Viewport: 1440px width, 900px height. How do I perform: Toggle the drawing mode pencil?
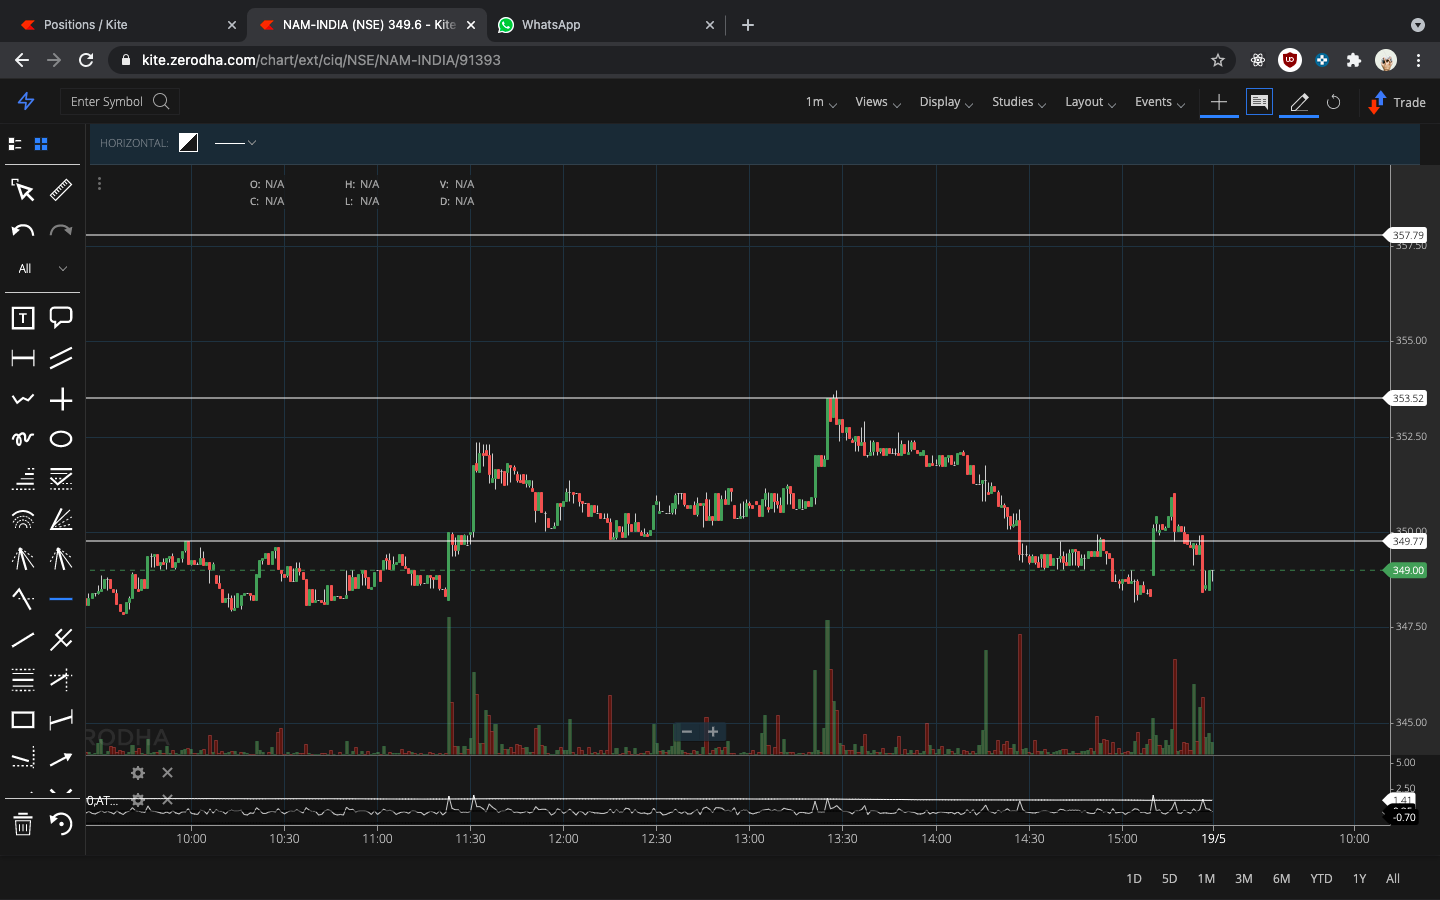1298,102
